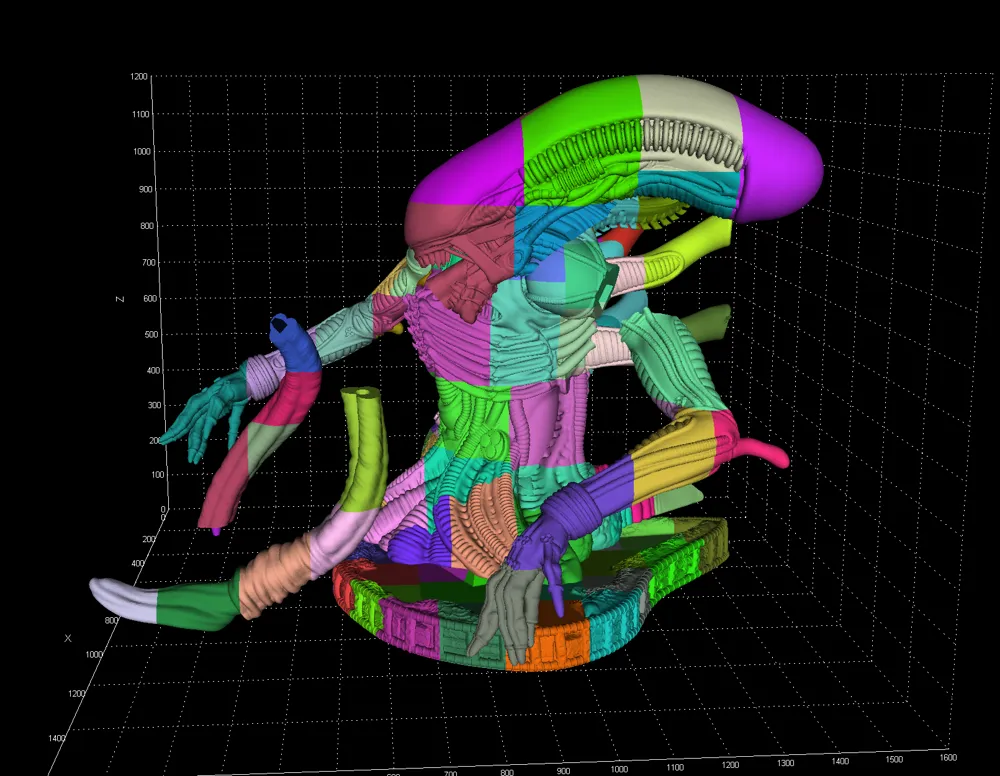This screenshot has height=776, width=1000.
Task: Click the 1200 tick on the X axis
Action: pos(77,694)
